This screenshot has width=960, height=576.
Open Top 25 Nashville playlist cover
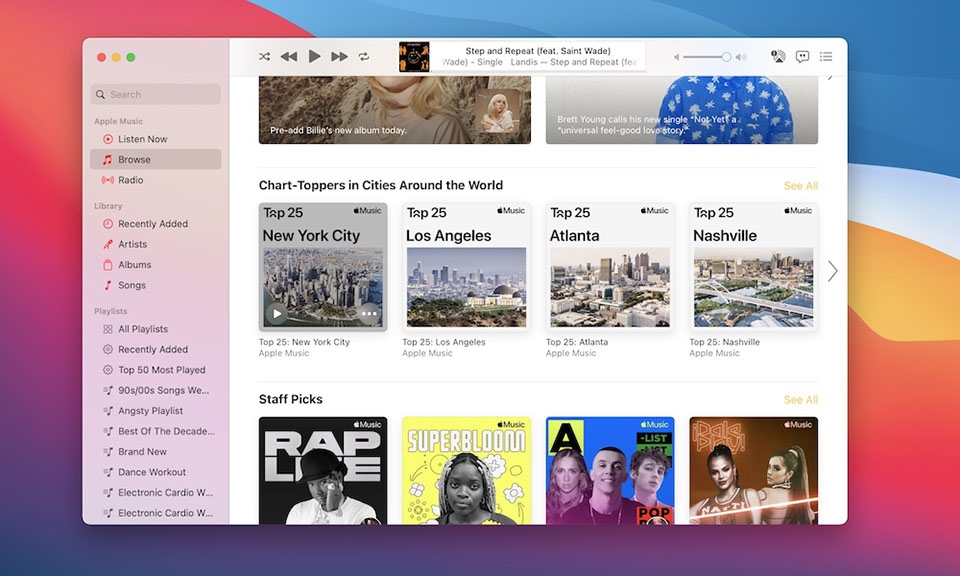click(x=754, y=267)
